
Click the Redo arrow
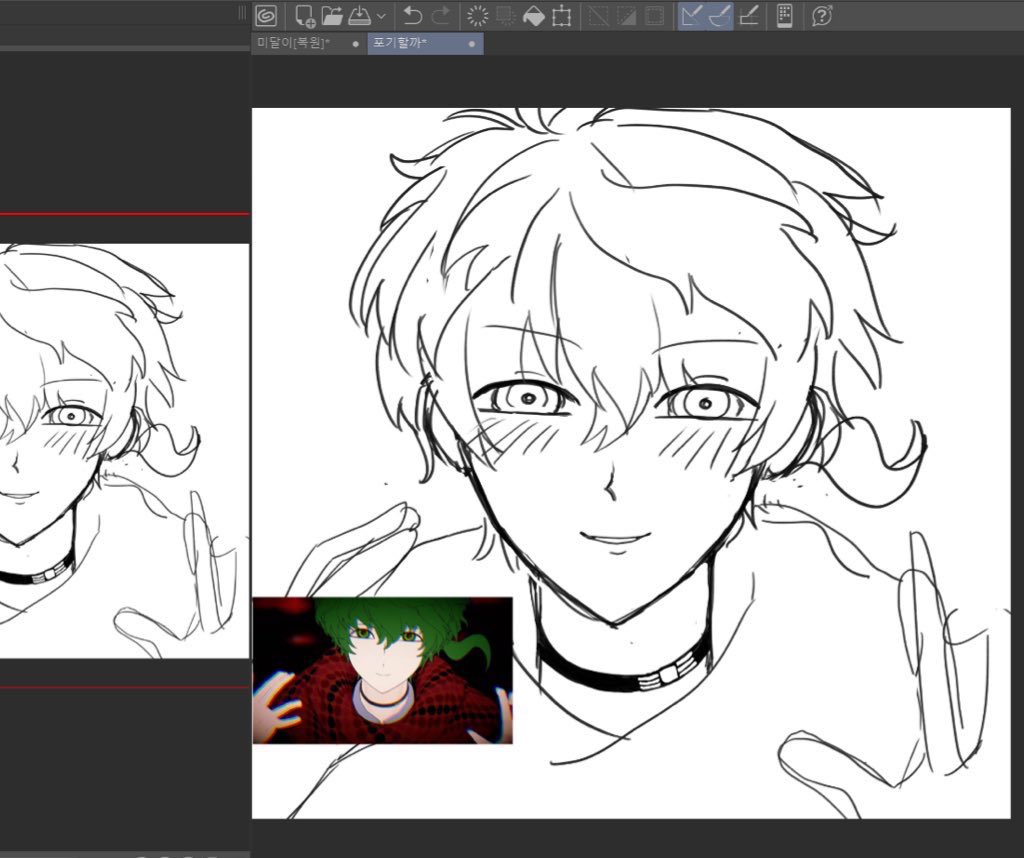(x=441, y=15)
